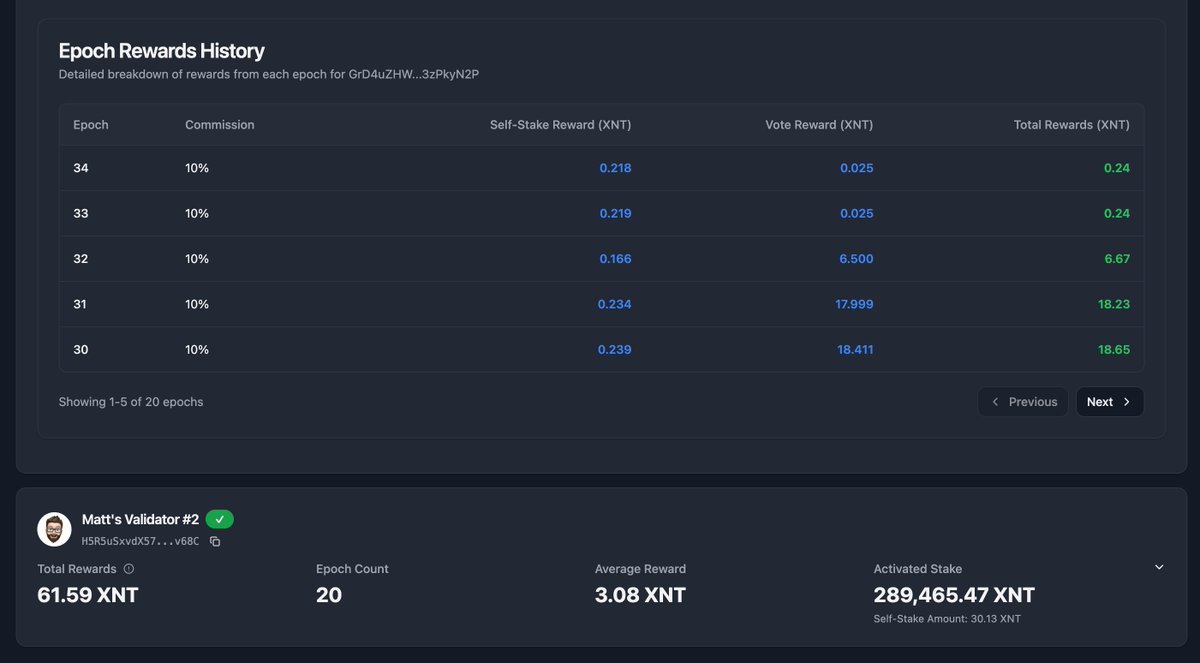Open Matt's Validator #2 avatar image
This screenshot has width=1200, height=663.
54,530
